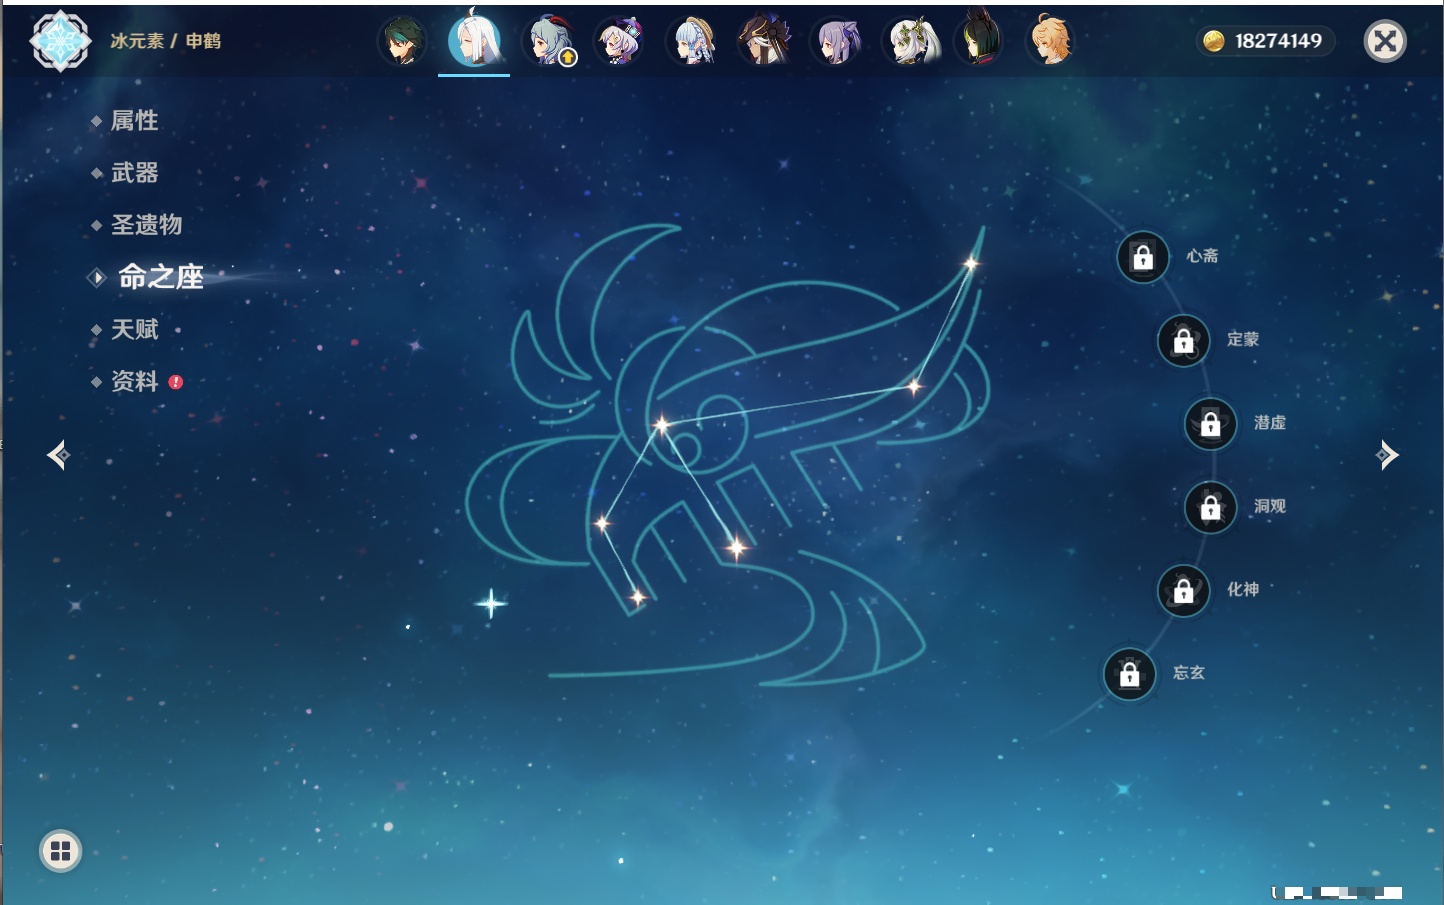Image resolution: width=1444 pixels, height=905 pixels.
Task: Switch to Keqing's purple-hair portrait
Action: [837, 41]
